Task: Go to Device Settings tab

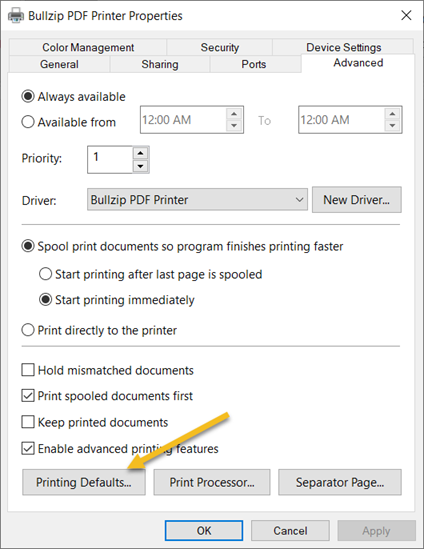Action: [x=343, y=47]
